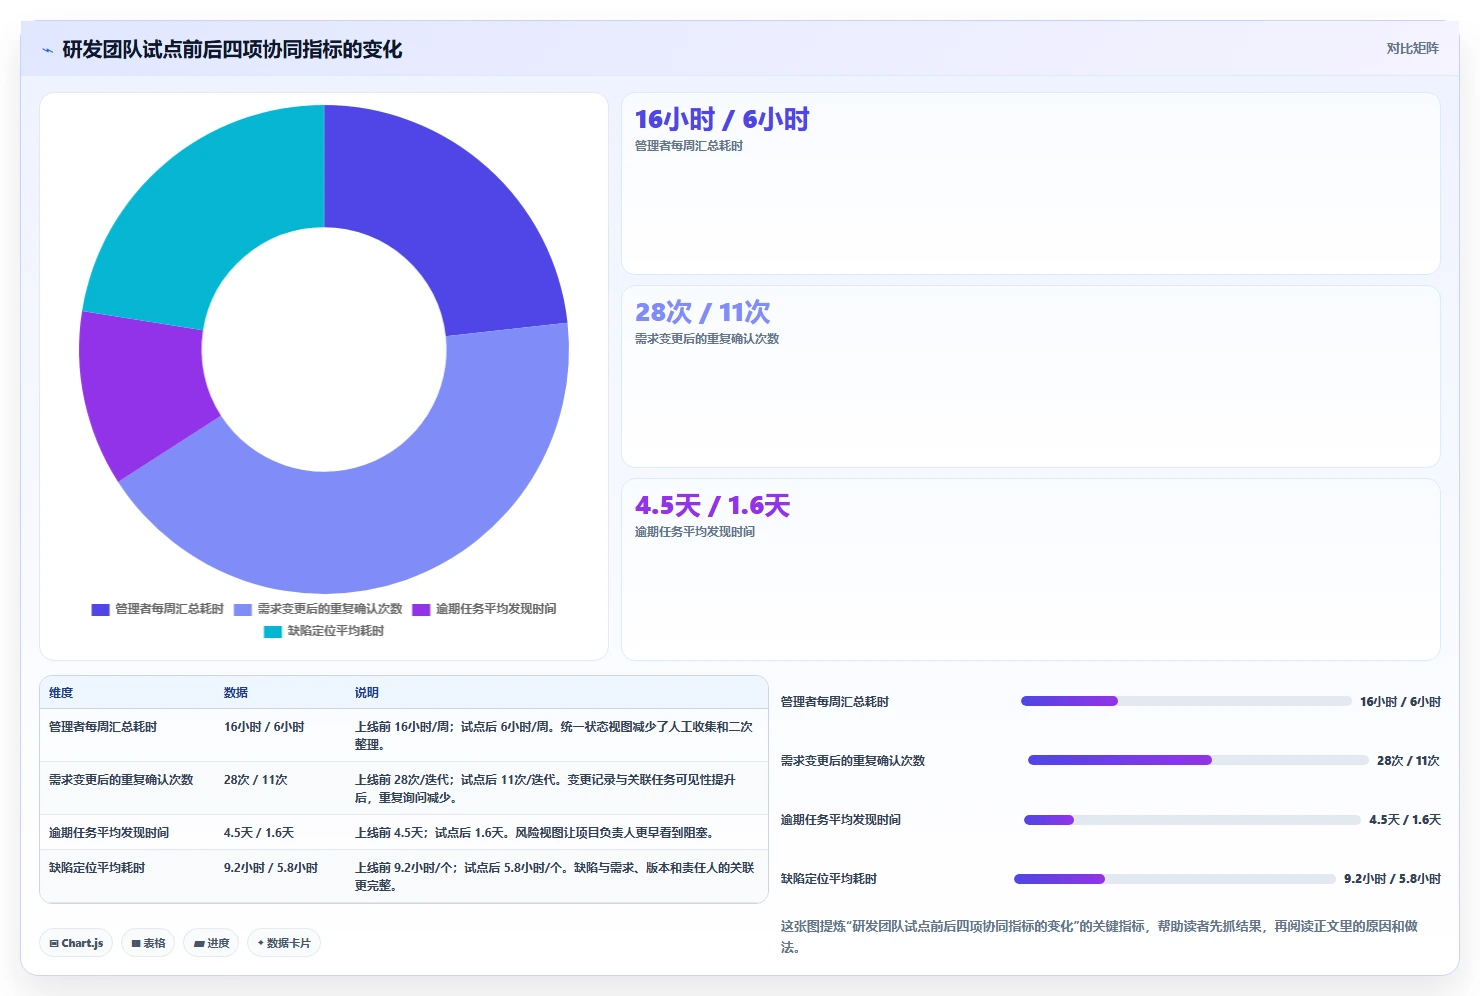This screenshot has height=996, width=1480.
Task: Click the 维度 table column header
Action: (x=61, y=693)
